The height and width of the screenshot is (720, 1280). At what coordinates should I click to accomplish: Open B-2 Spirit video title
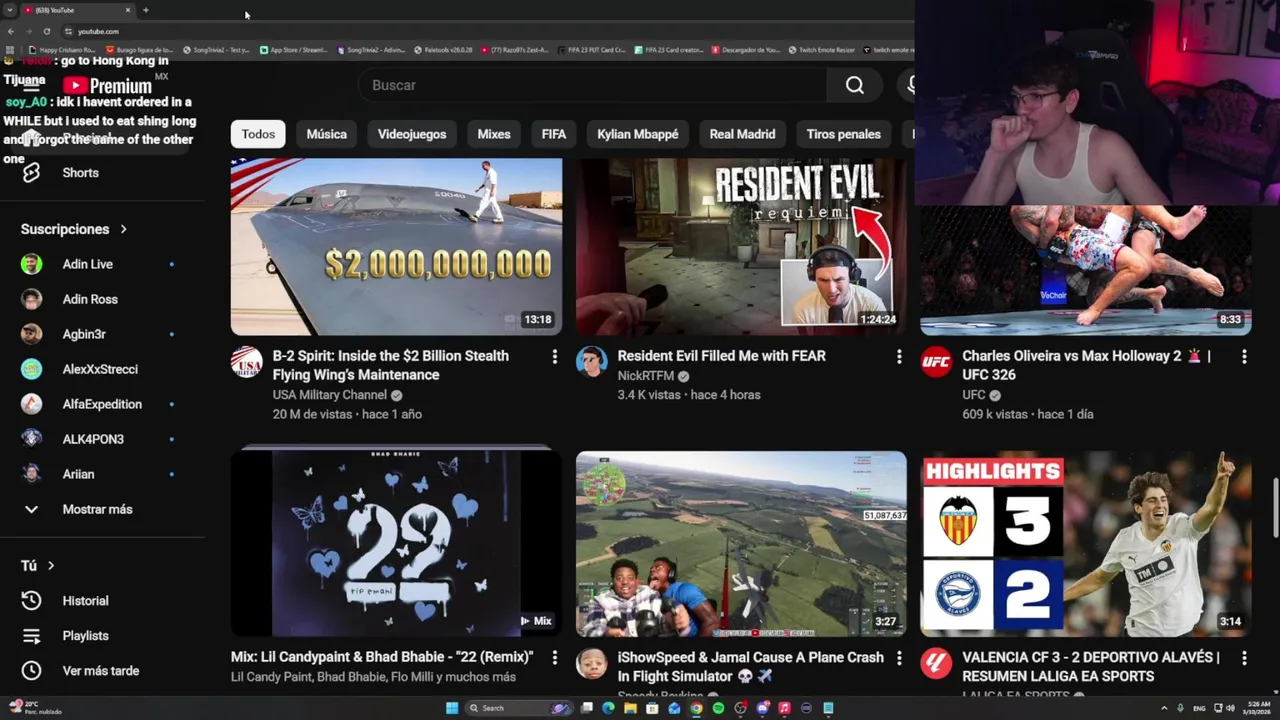pos(391,365)
